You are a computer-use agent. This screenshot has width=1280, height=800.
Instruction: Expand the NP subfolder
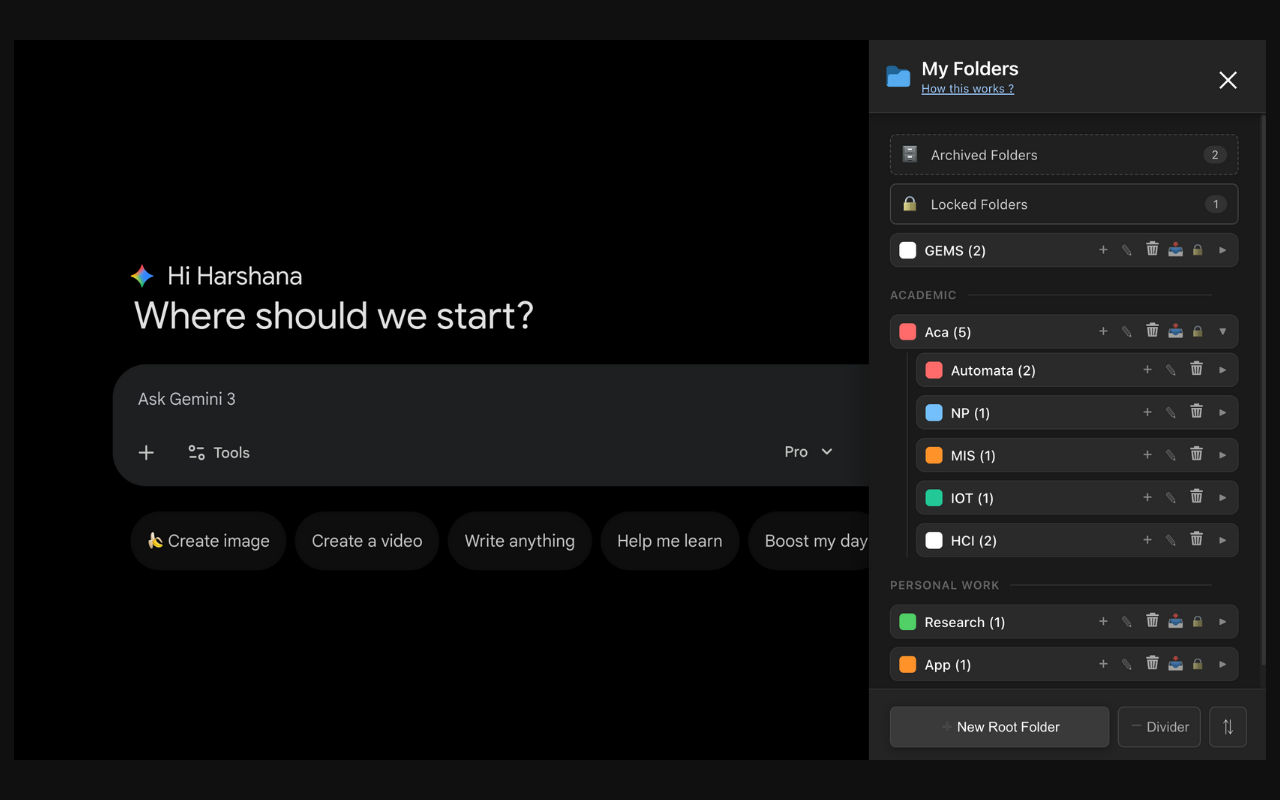(1222, 412)
